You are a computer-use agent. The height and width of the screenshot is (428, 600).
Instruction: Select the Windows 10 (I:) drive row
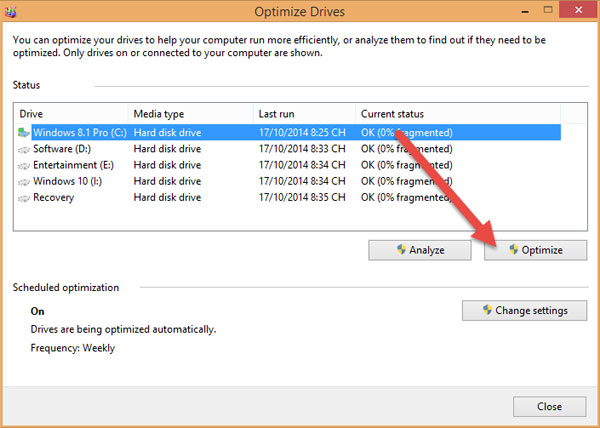[x=290, y=181]
